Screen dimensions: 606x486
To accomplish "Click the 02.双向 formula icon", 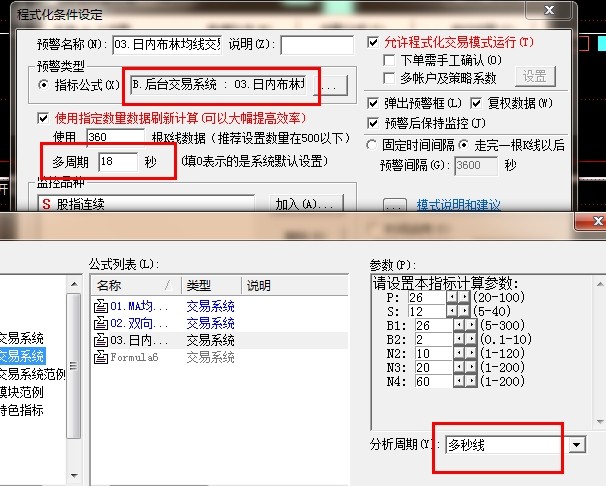I will [101, 323].
